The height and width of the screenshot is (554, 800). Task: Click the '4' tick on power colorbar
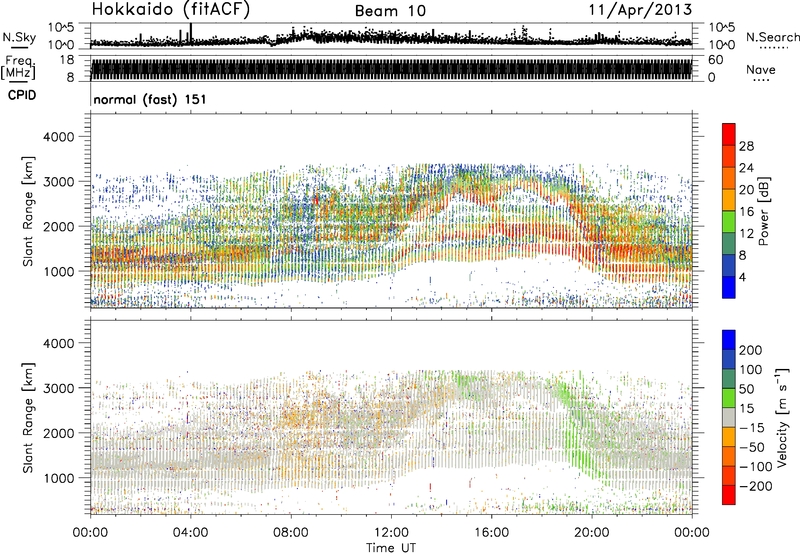point(743,277)
